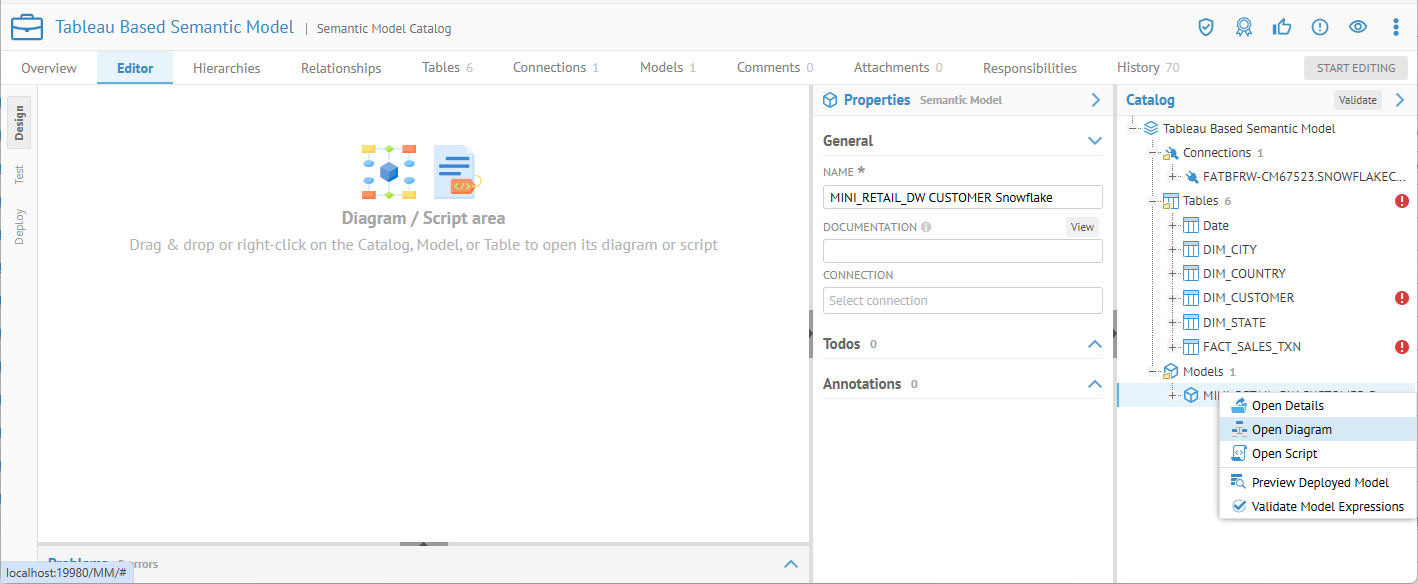
Task: Collapse the General section chevron
Action: (1094, 141)
